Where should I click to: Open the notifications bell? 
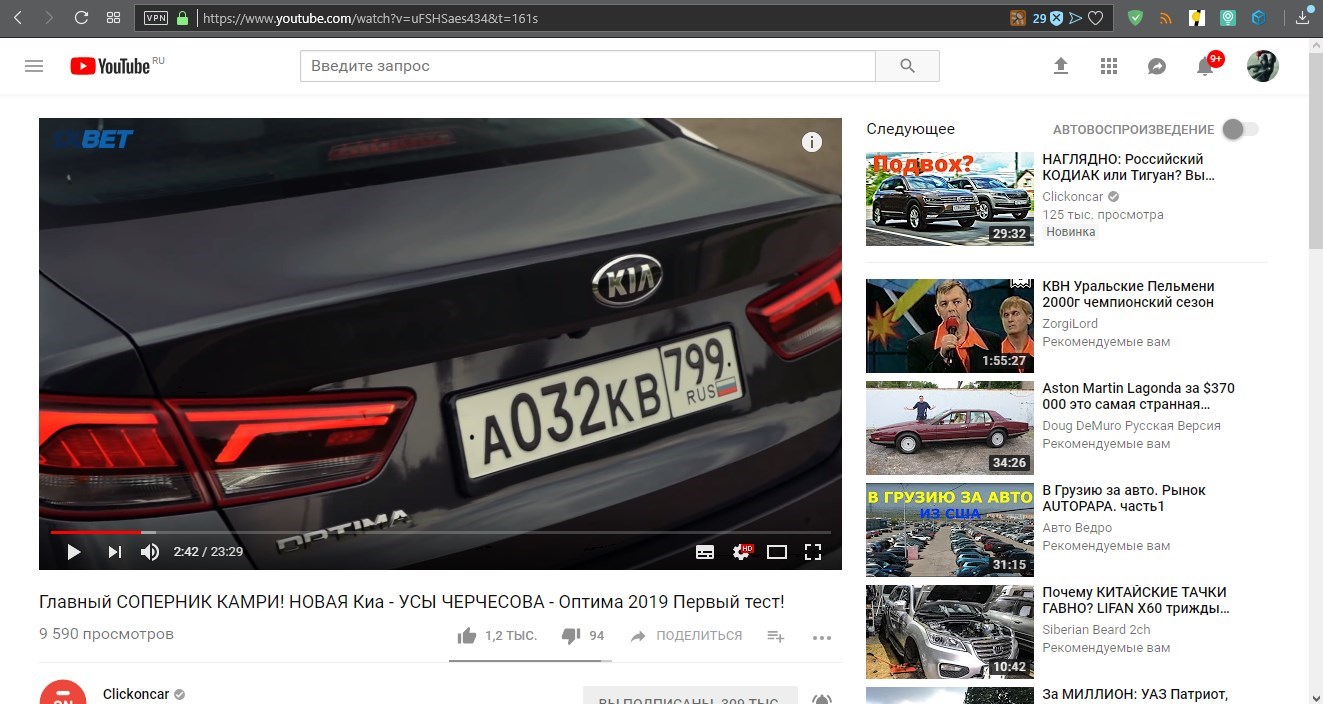point(1205,67)
